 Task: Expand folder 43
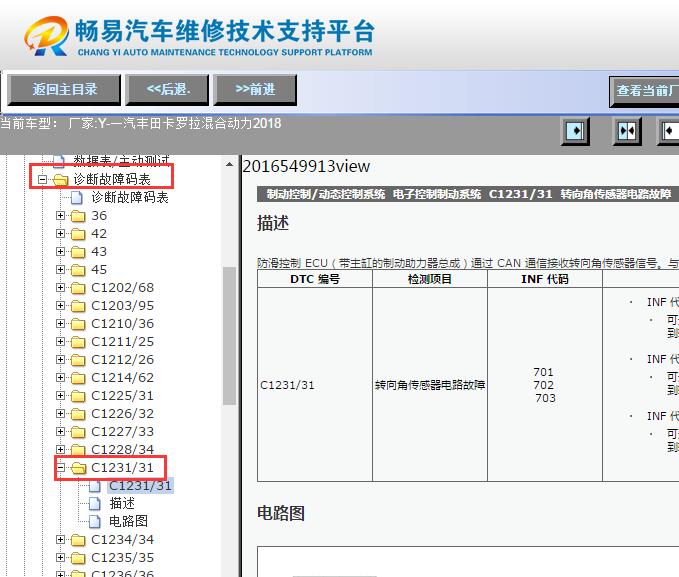[x=60, y=251]
